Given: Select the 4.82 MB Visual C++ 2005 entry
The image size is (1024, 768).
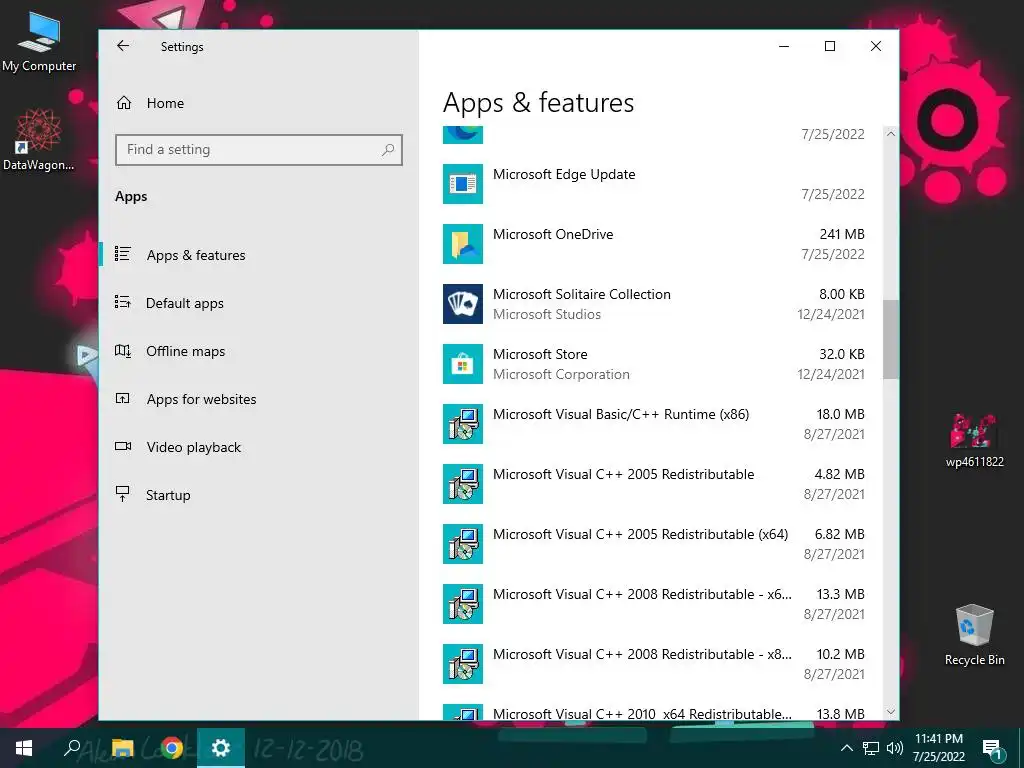Looking at the screenshot, I should [624, 475].
